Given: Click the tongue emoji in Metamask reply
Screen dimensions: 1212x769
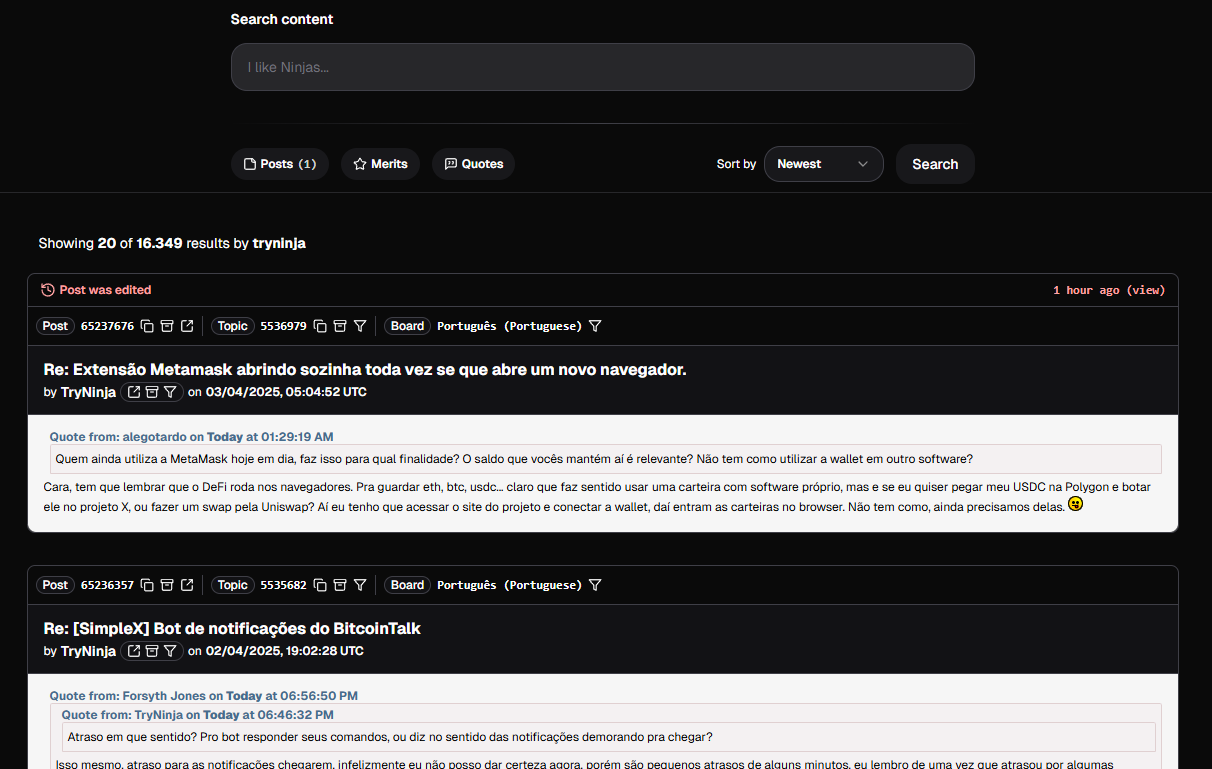Looking at the screenshot, I should [x=1076, y=504].
